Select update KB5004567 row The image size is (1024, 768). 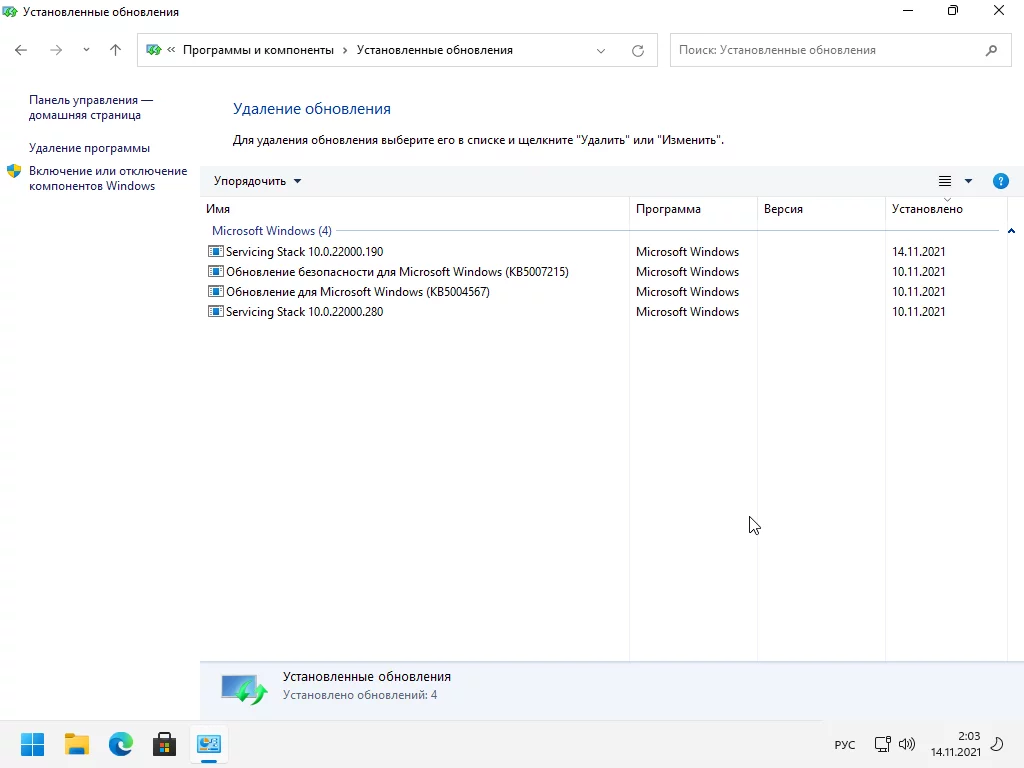(604, 292)
